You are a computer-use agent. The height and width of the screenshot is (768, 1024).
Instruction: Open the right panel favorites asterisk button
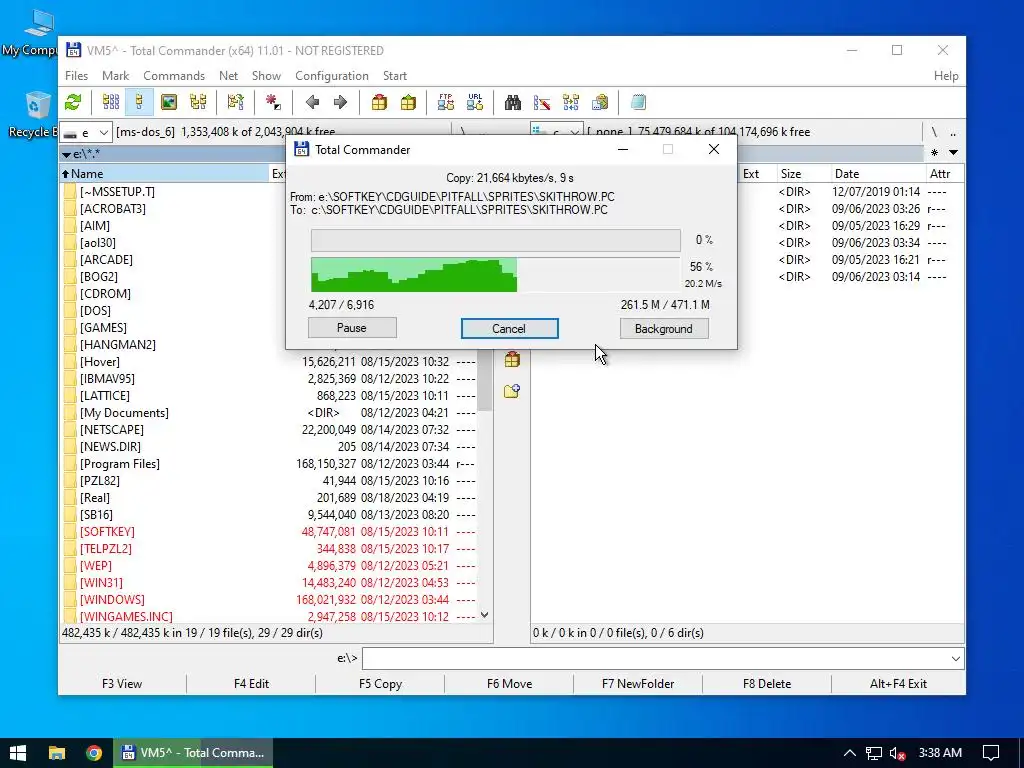[935, 153]
